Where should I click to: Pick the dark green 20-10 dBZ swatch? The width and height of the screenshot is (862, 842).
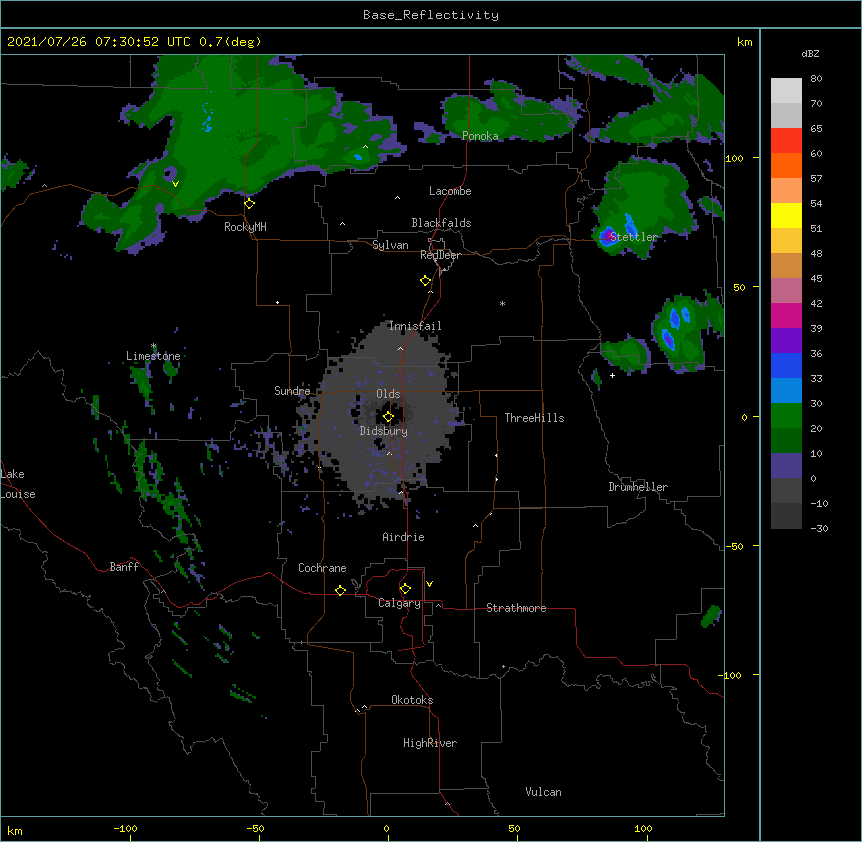pyautogui.click(x=786, y=441)
